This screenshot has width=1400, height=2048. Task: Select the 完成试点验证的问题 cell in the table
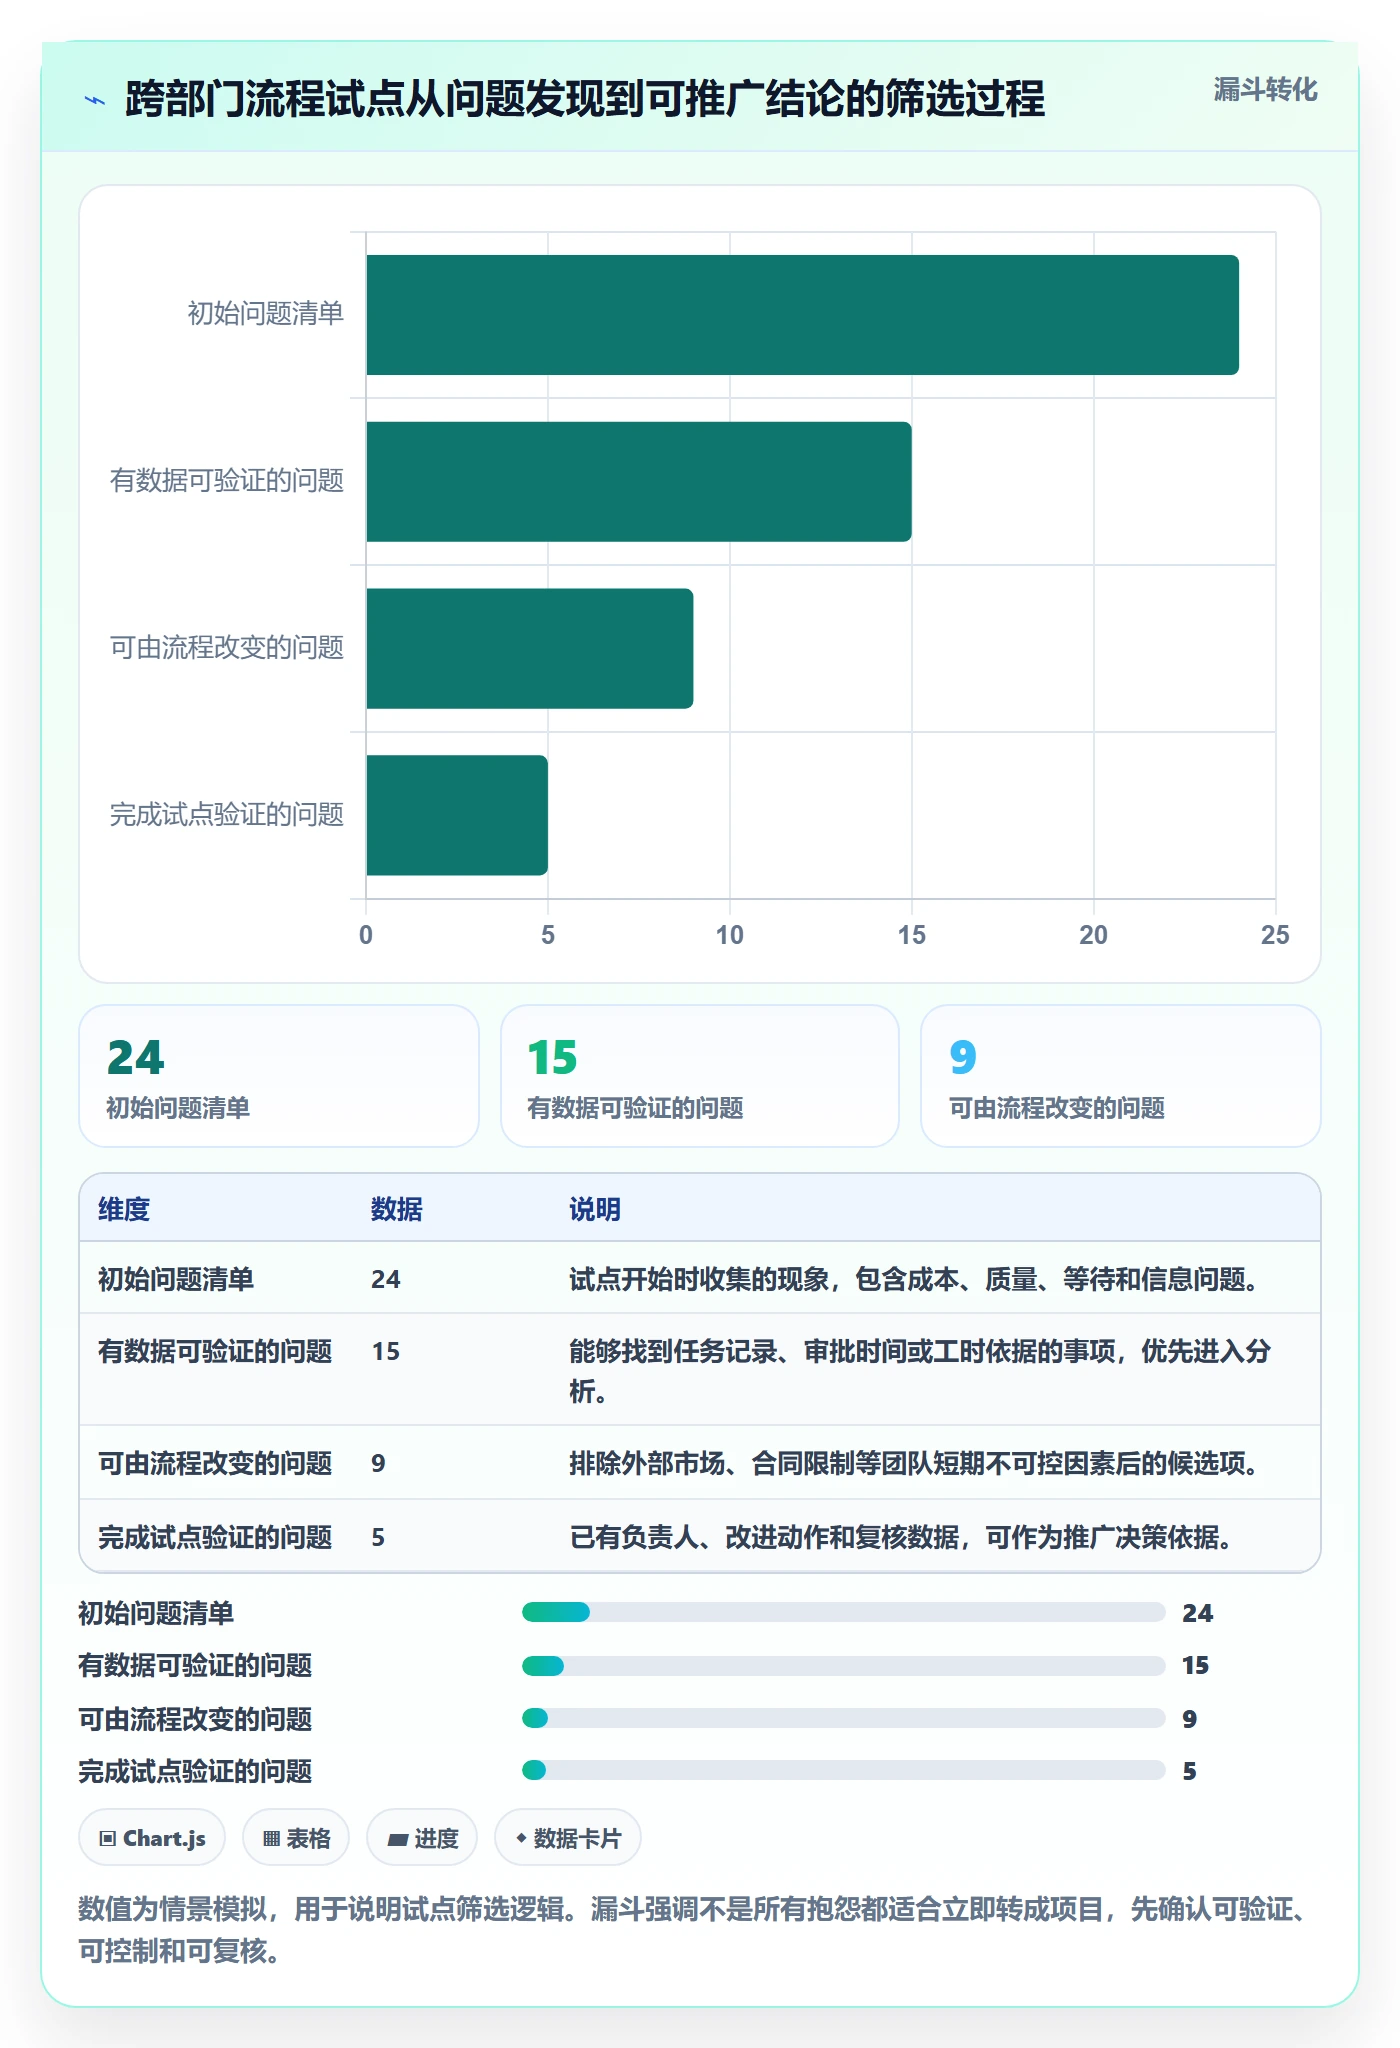tap(215, 1537)
